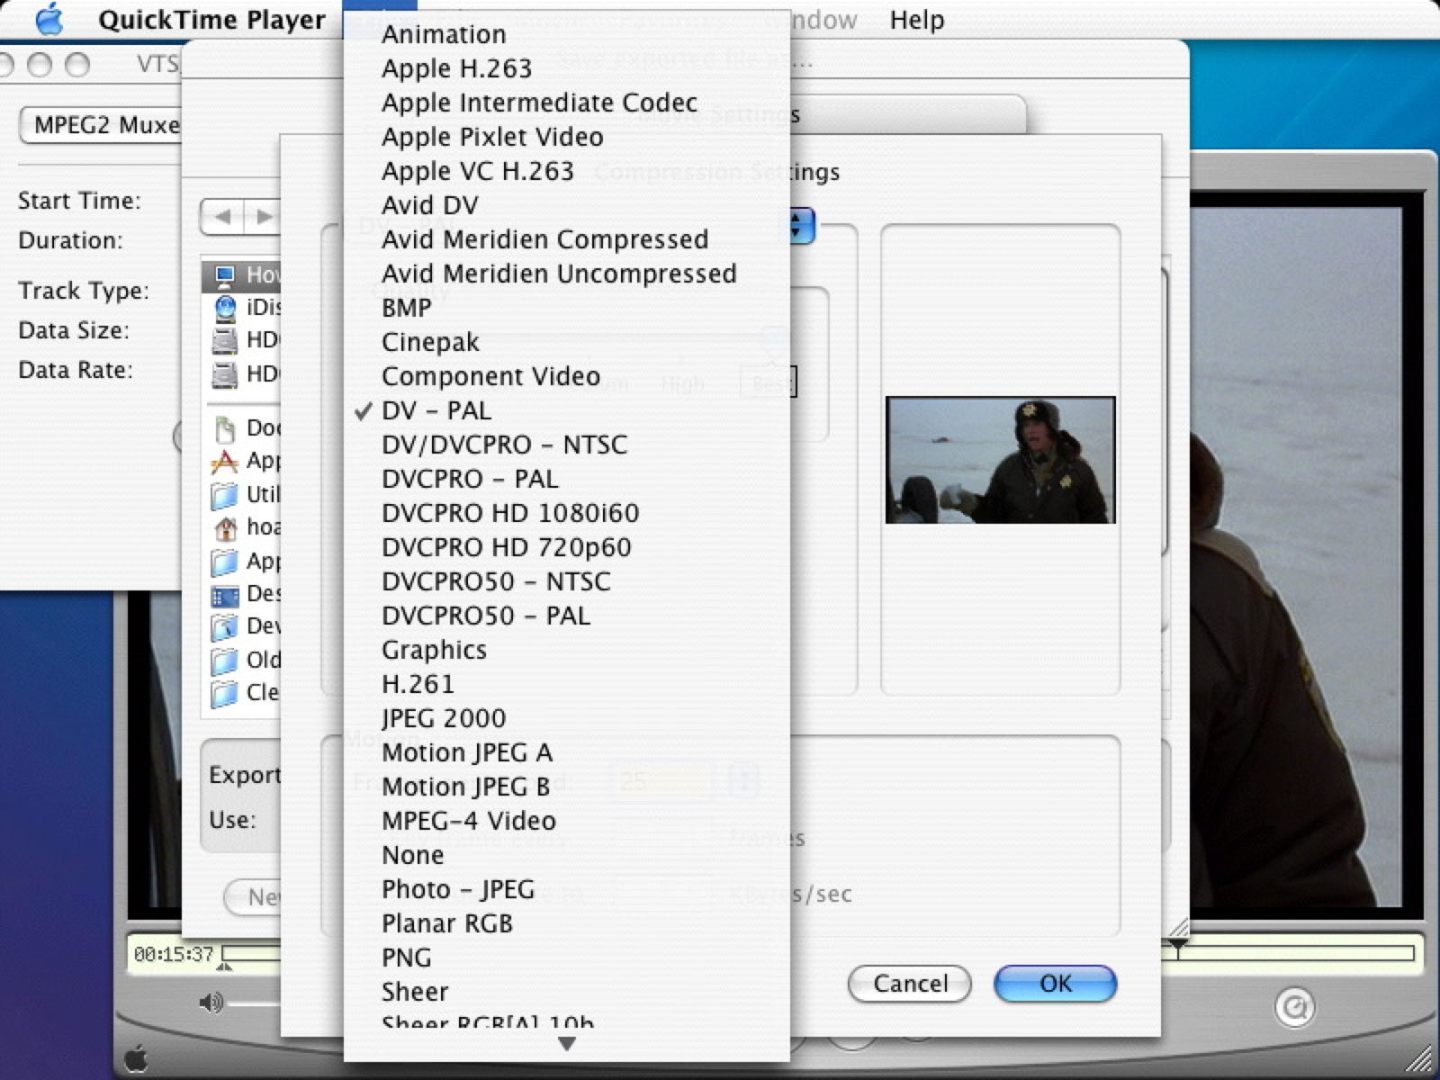Screen dimensions: 1440x1080
Task: Click the video preview thumbnail
Action: click(x=1000, y=460)
